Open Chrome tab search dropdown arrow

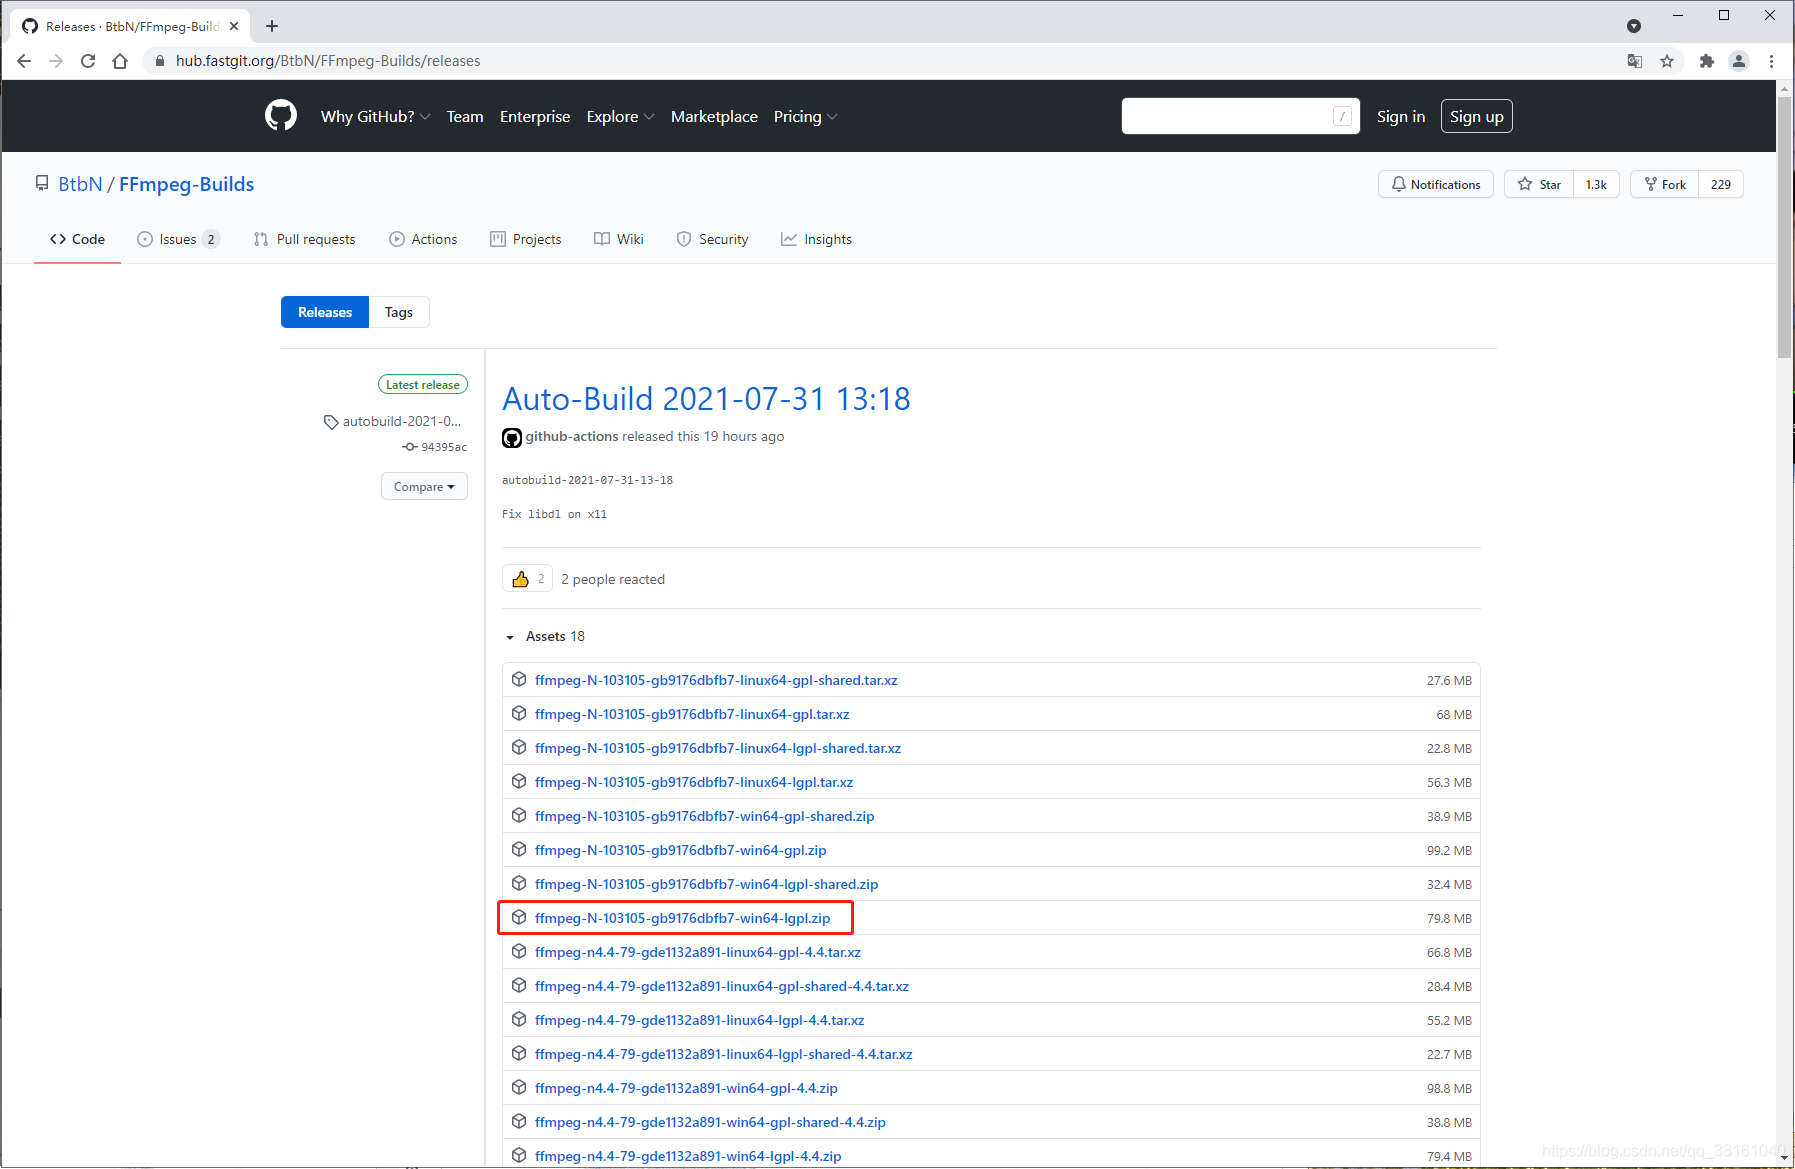coord(1633,26)
